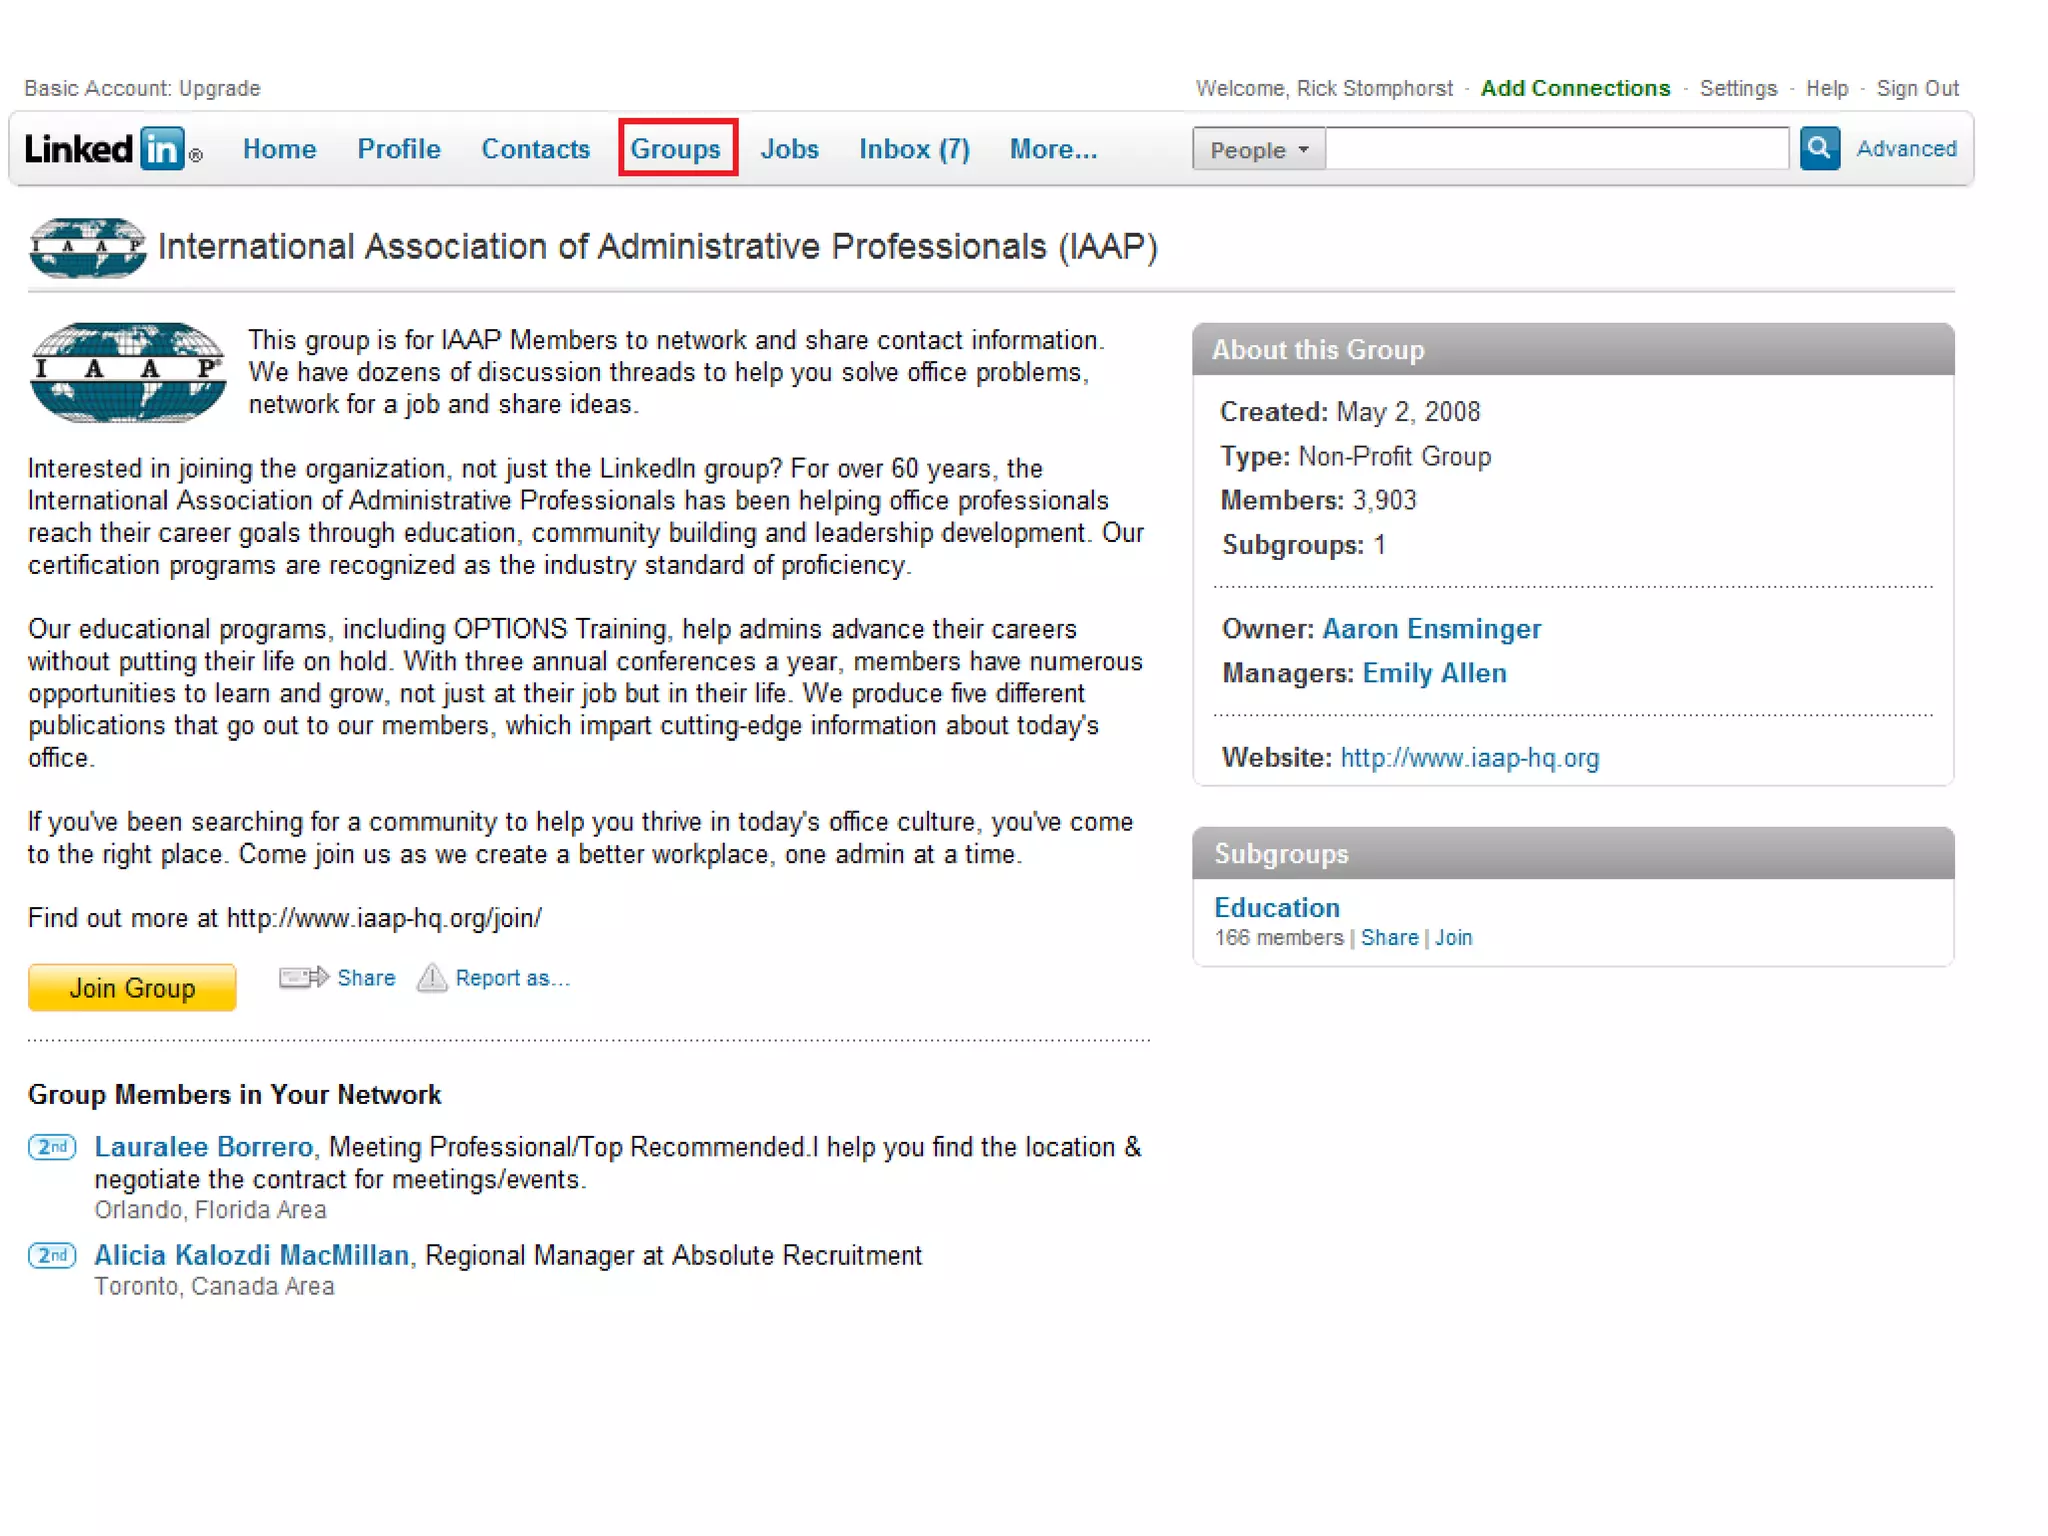Click Add Connections link

pyautogui.click(x=1574, y=88)
